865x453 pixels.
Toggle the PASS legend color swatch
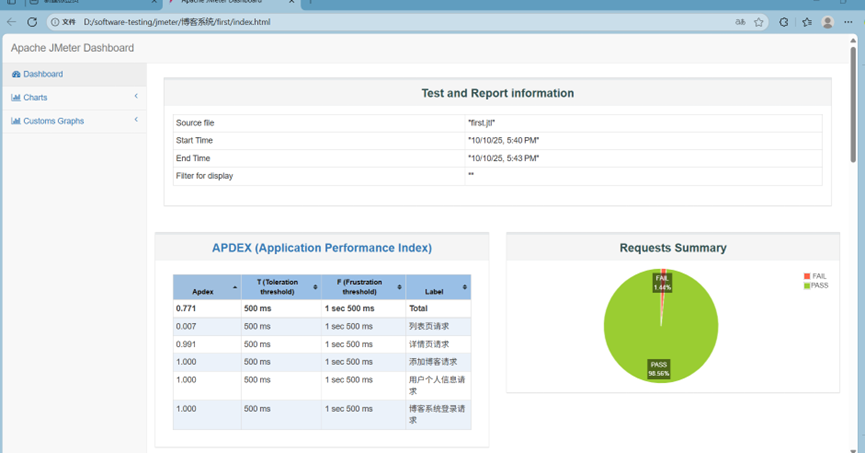click(x=807, y=285)
